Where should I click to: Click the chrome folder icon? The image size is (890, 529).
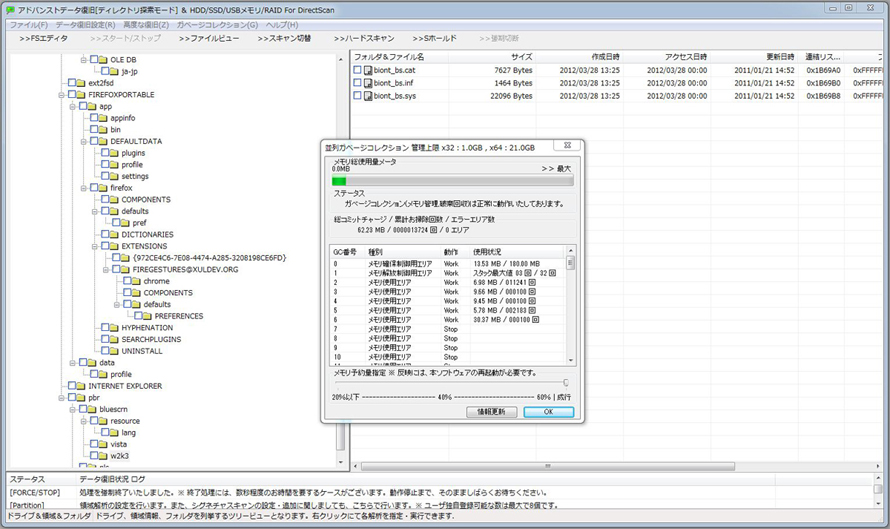tap(136, 280)
